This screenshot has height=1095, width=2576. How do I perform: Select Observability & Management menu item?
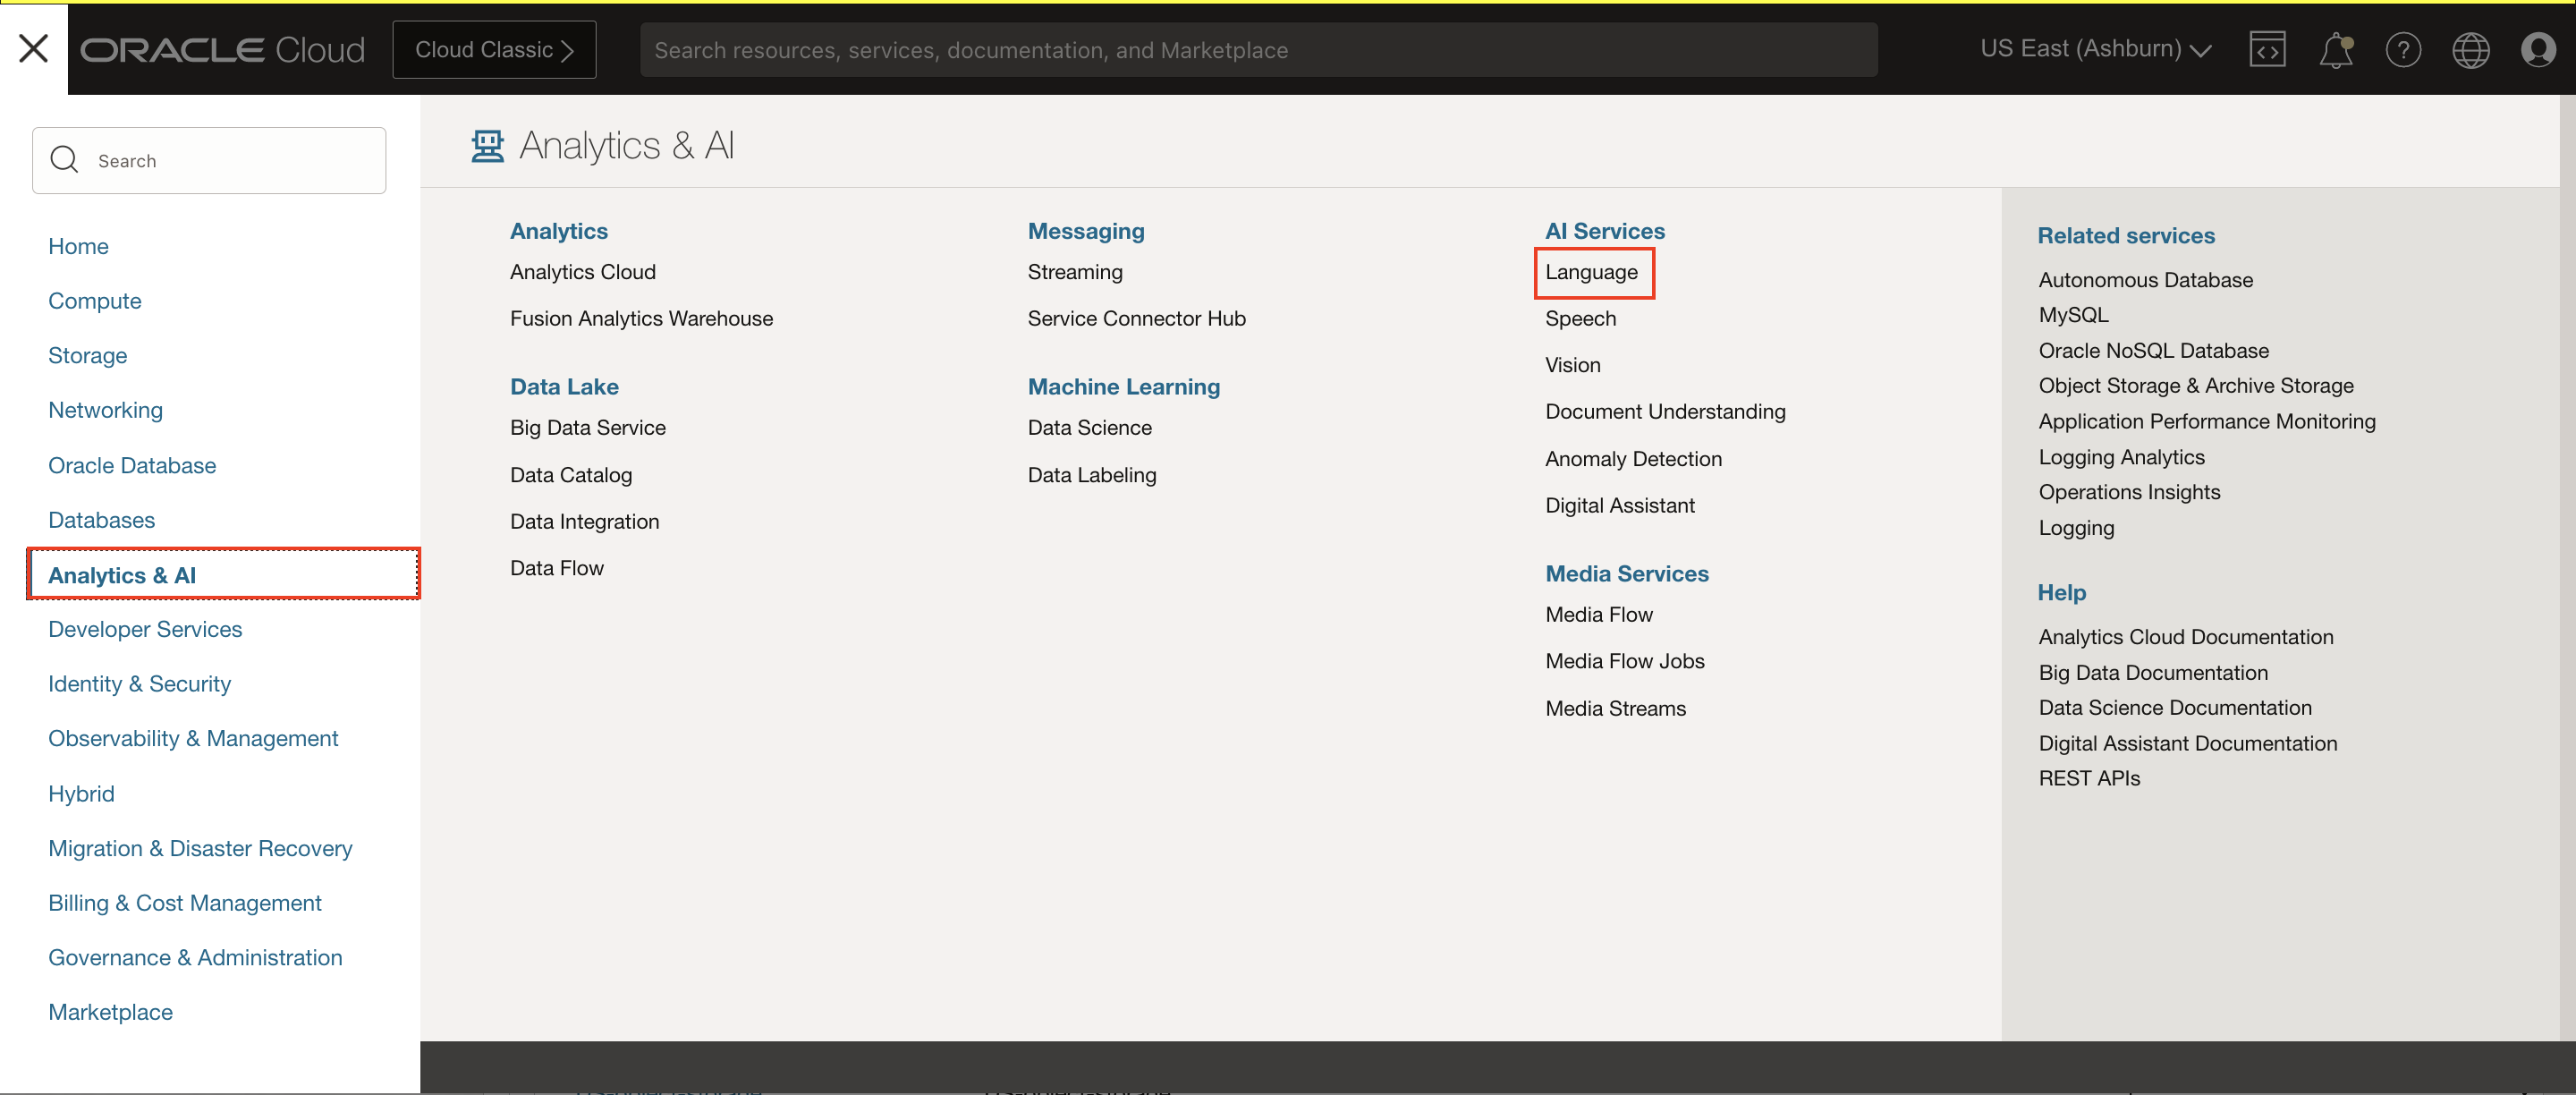[x=193, y=738]
